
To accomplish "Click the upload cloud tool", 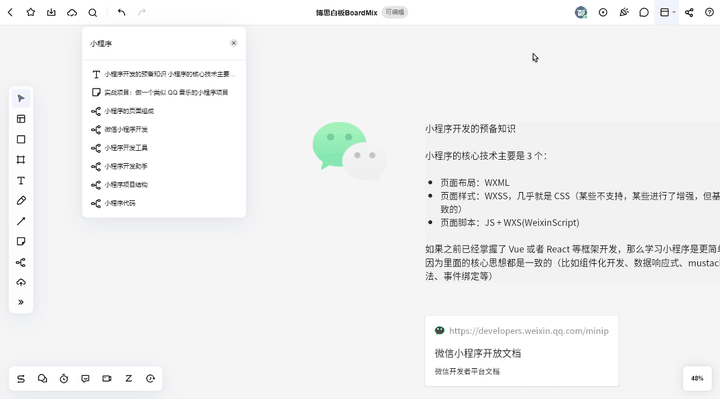I will point(21,282).
